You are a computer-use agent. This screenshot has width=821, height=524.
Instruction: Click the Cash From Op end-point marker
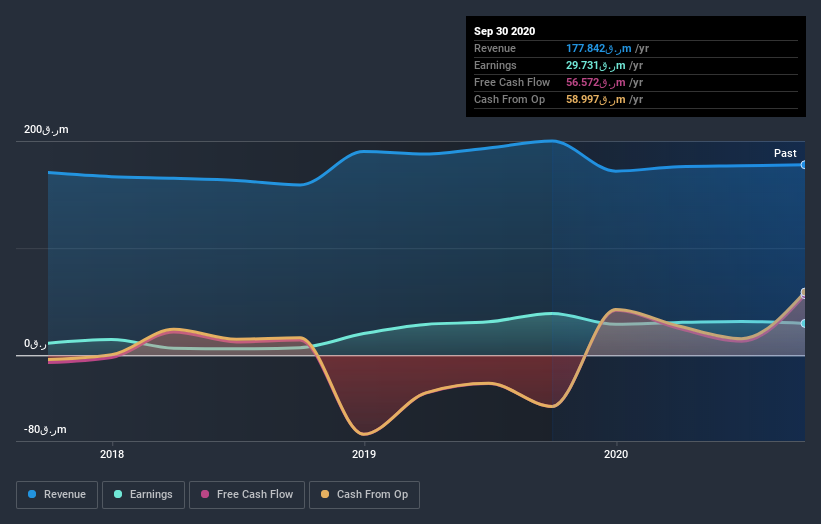coord(804,292)
